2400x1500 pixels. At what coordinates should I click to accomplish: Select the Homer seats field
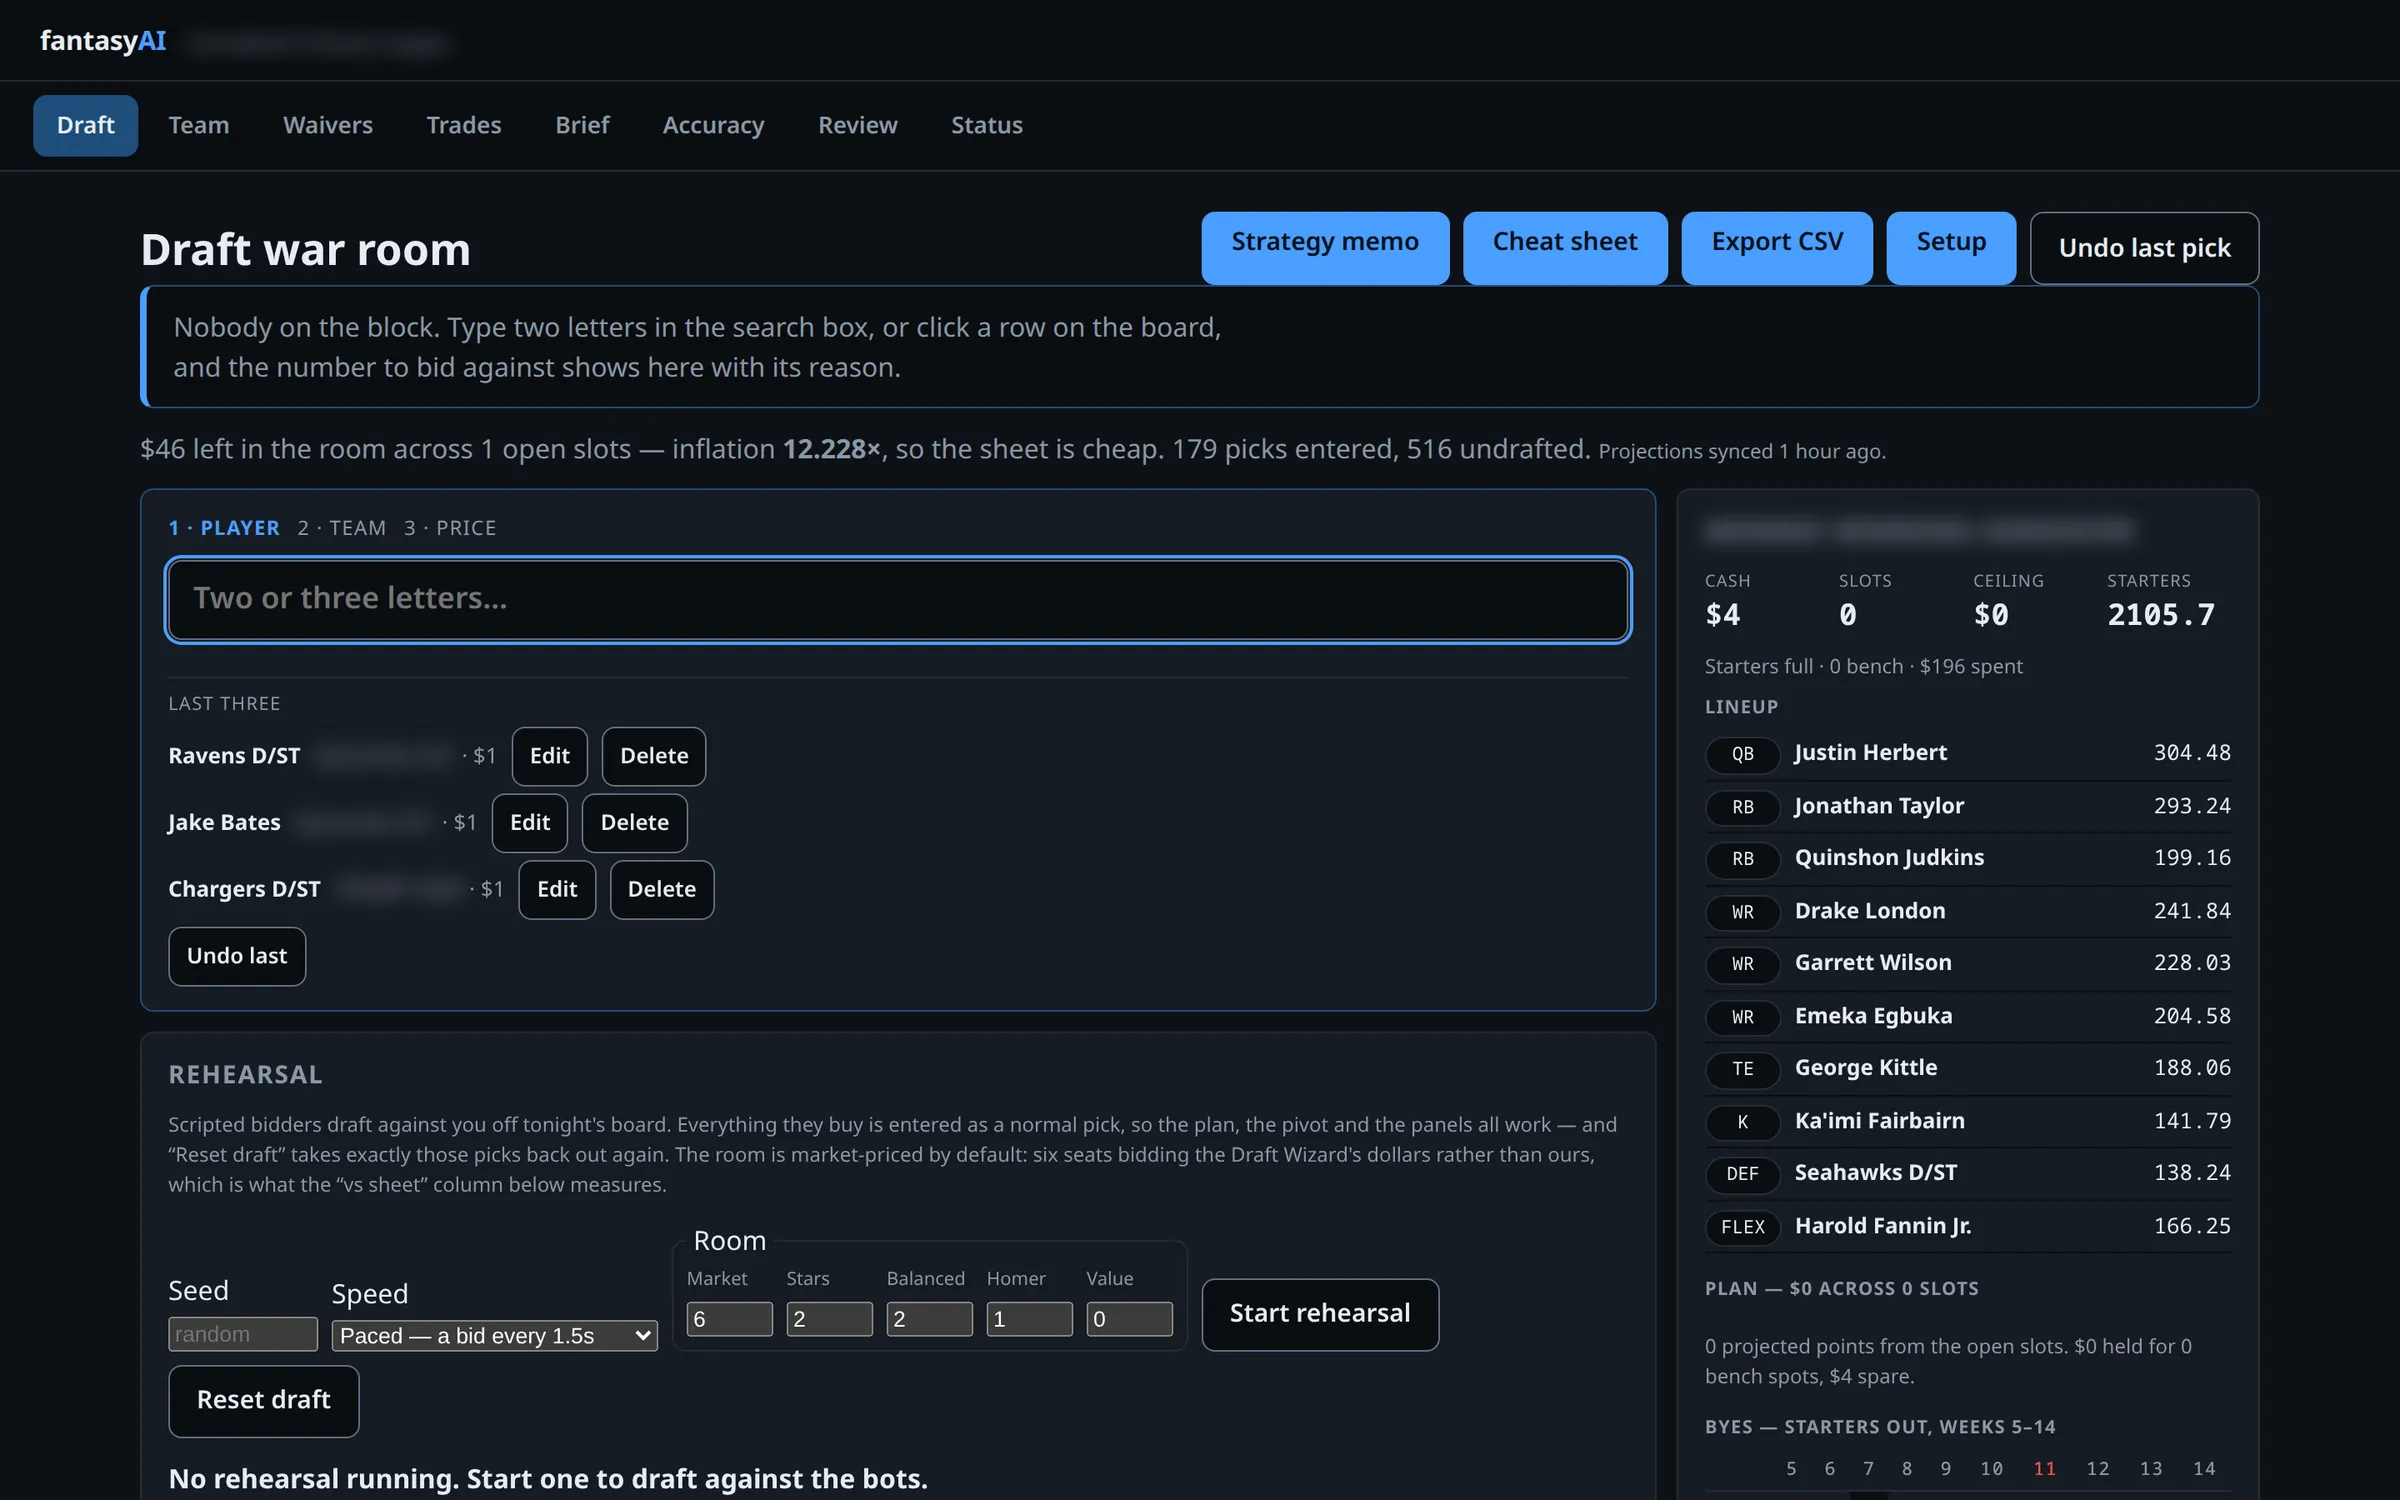click(x=1029, y=1319)
